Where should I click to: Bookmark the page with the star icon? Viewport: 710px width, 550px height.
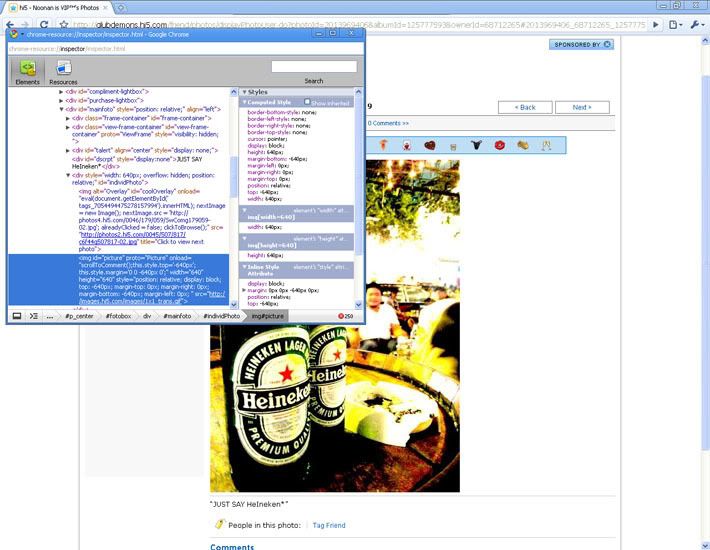(x=64, y=25)
